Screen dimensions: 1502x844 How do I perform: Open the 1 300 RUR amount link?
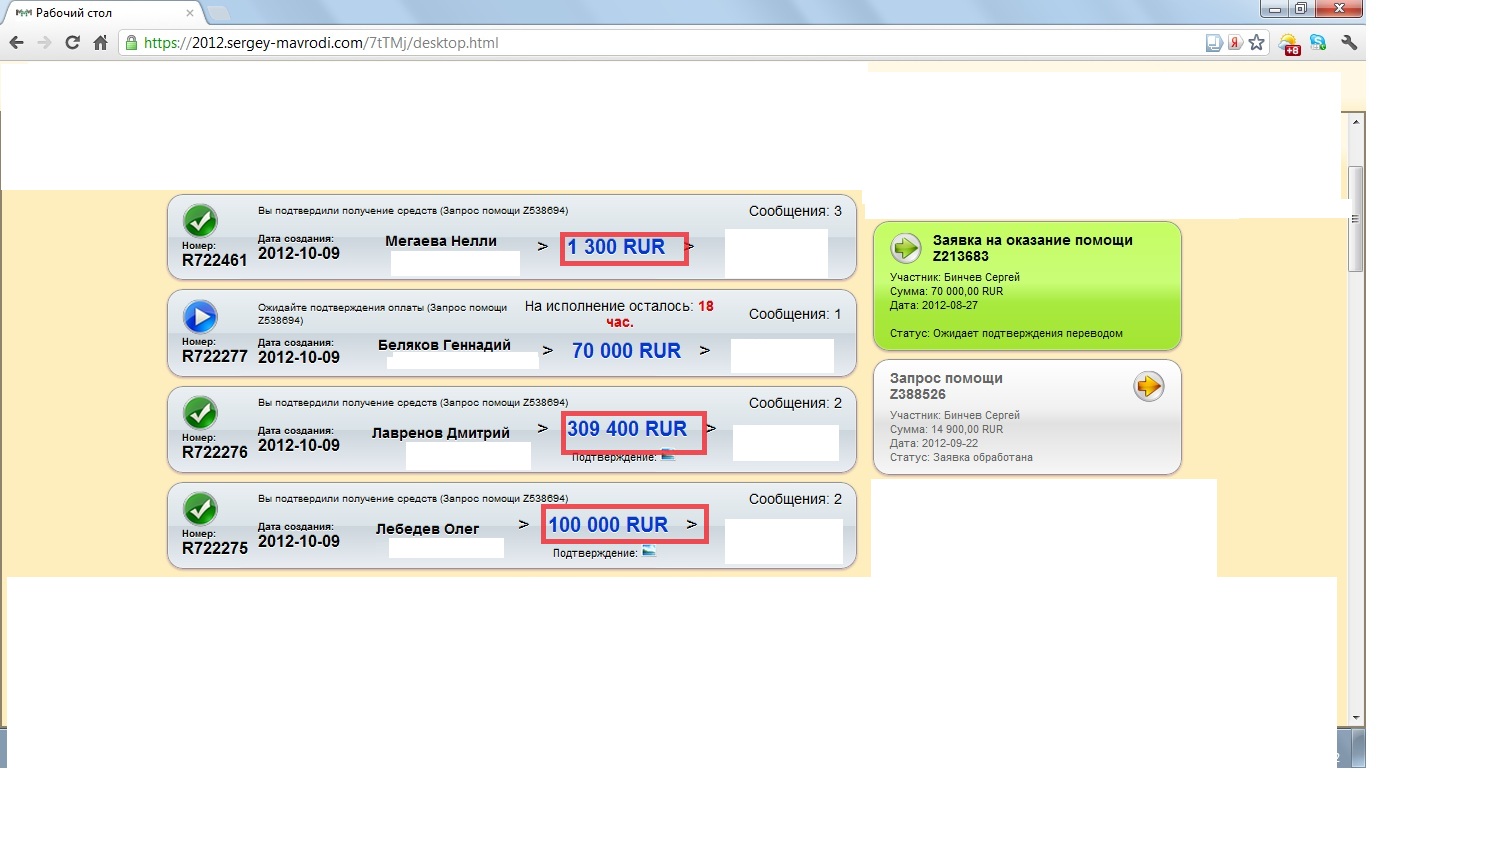(616, 247)
